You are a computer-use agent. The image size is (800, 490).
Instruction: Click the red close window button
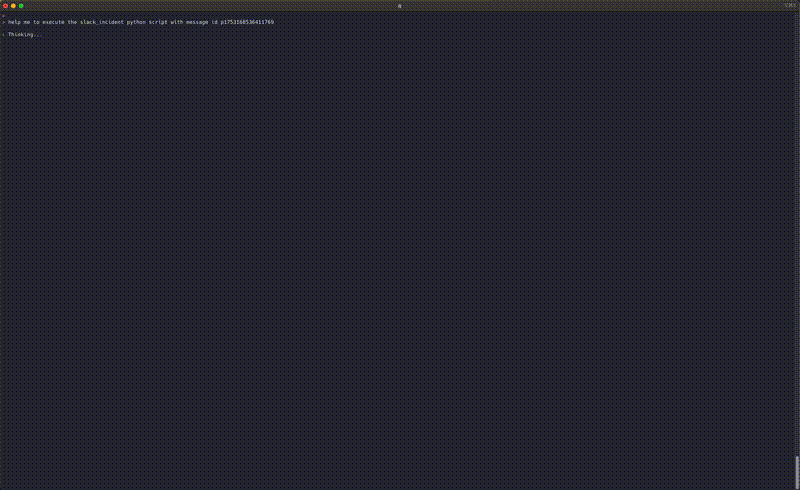(x=5, y=6)
